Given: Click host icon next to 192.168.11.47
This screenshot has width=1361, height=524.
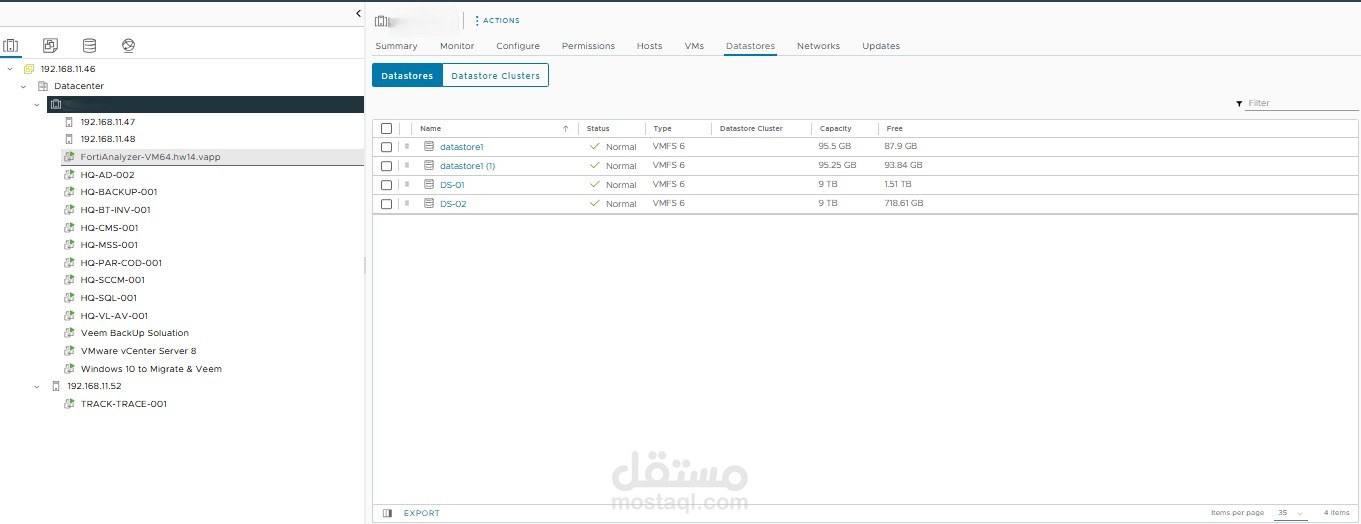Looking at the screenshot, I should pos(69,122).
